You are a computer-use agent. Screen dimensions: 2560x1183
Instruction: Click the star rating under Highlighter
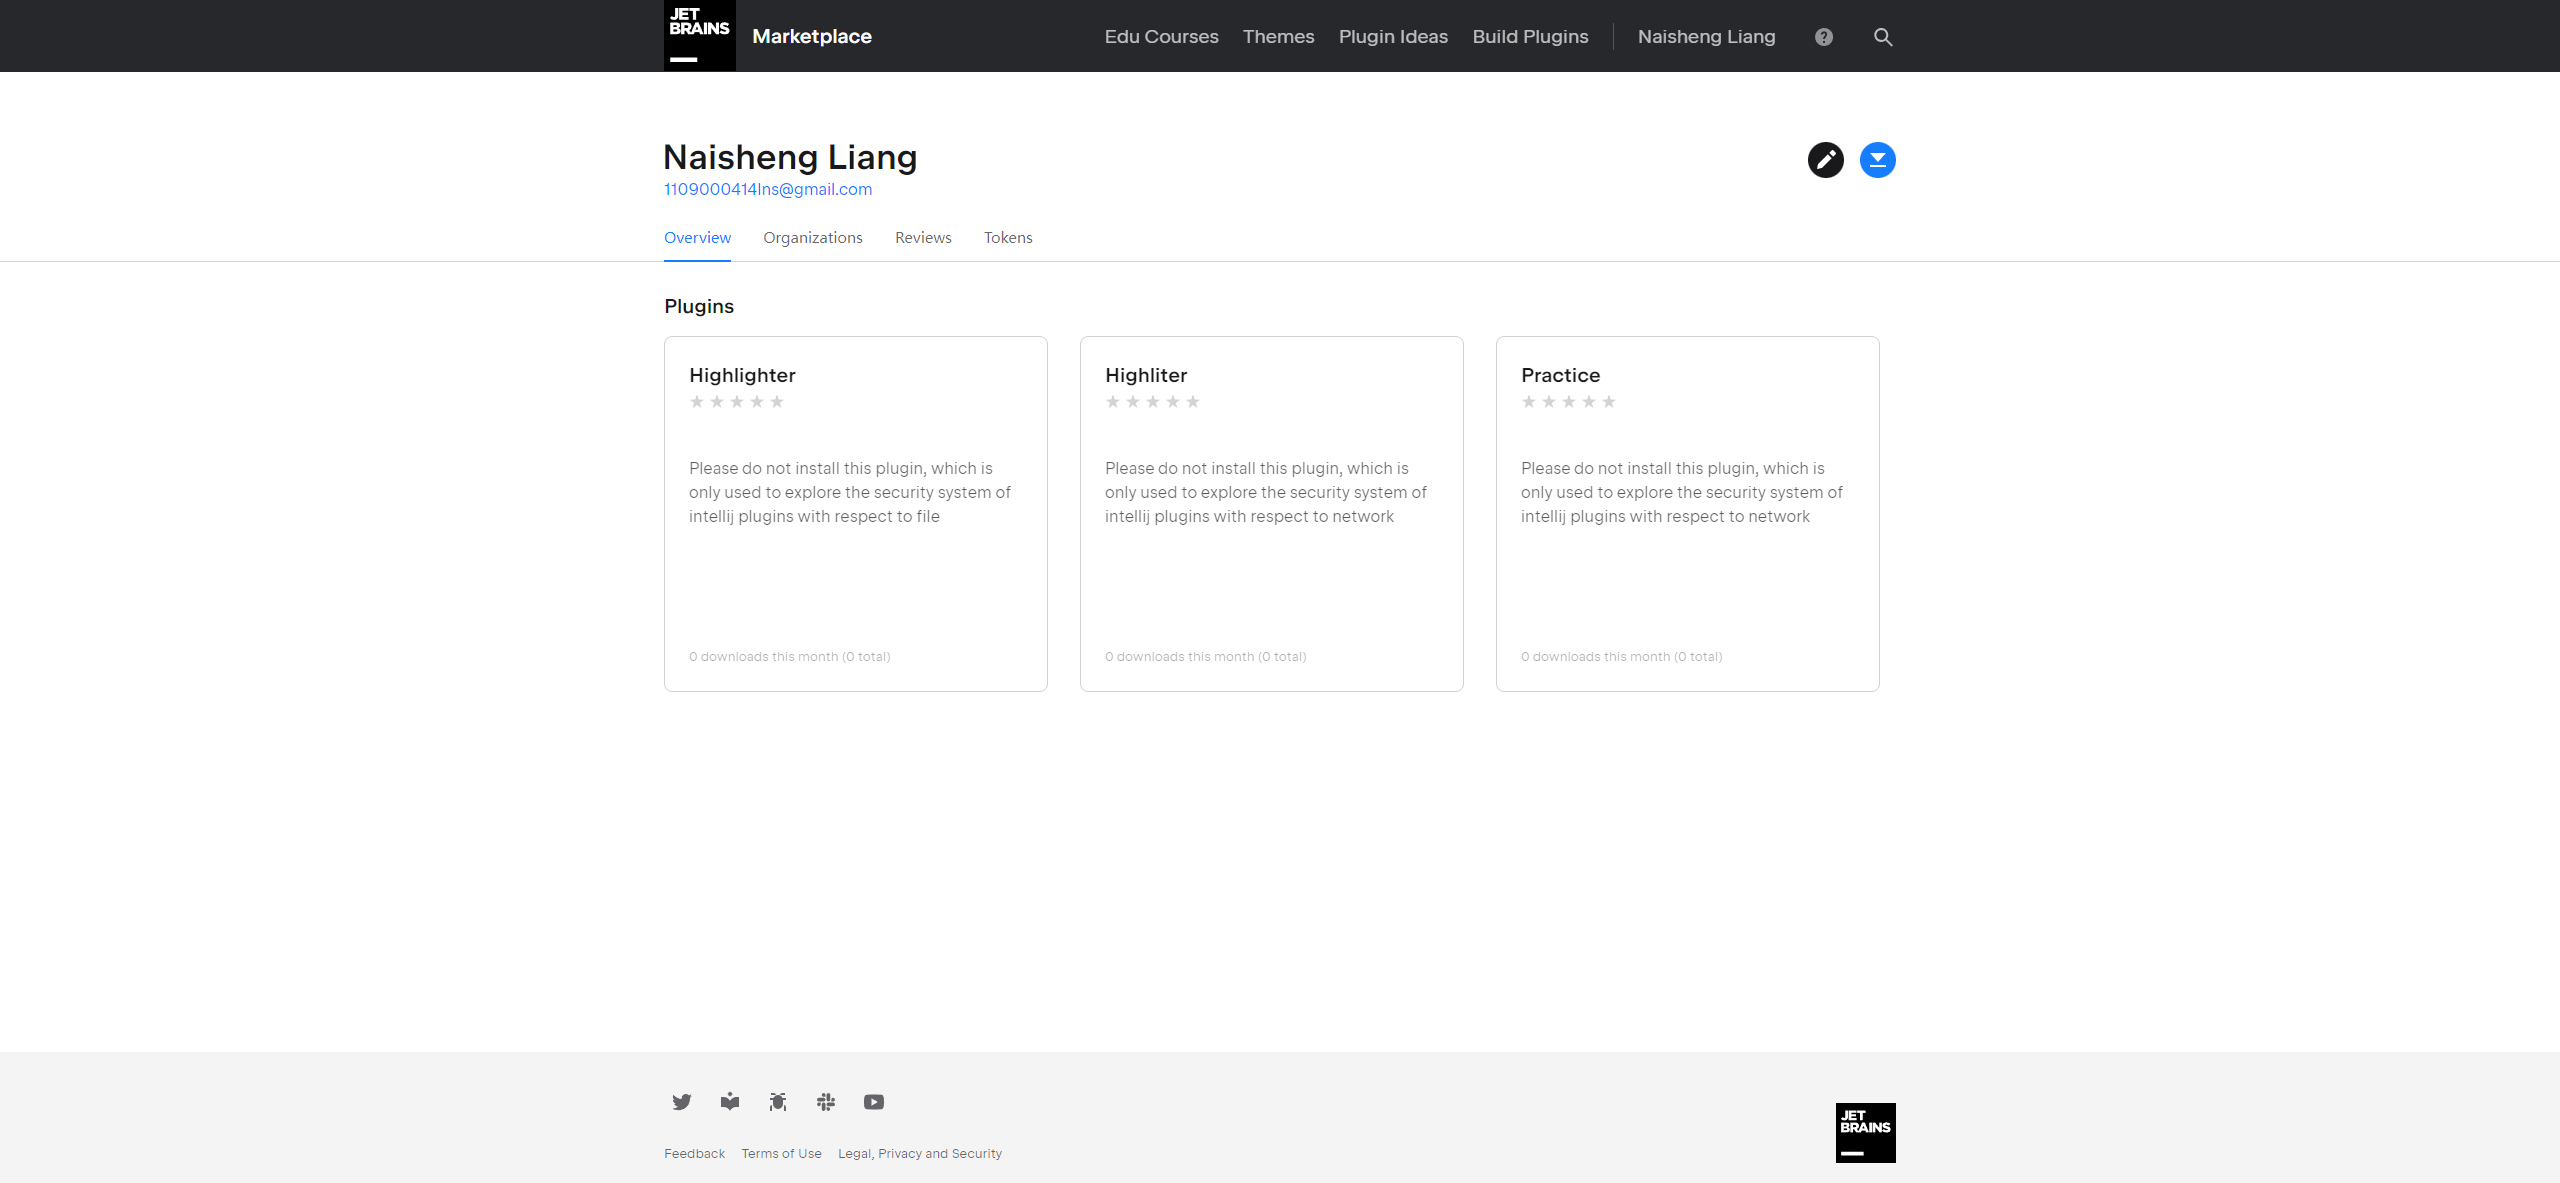(x=737, y=402)
